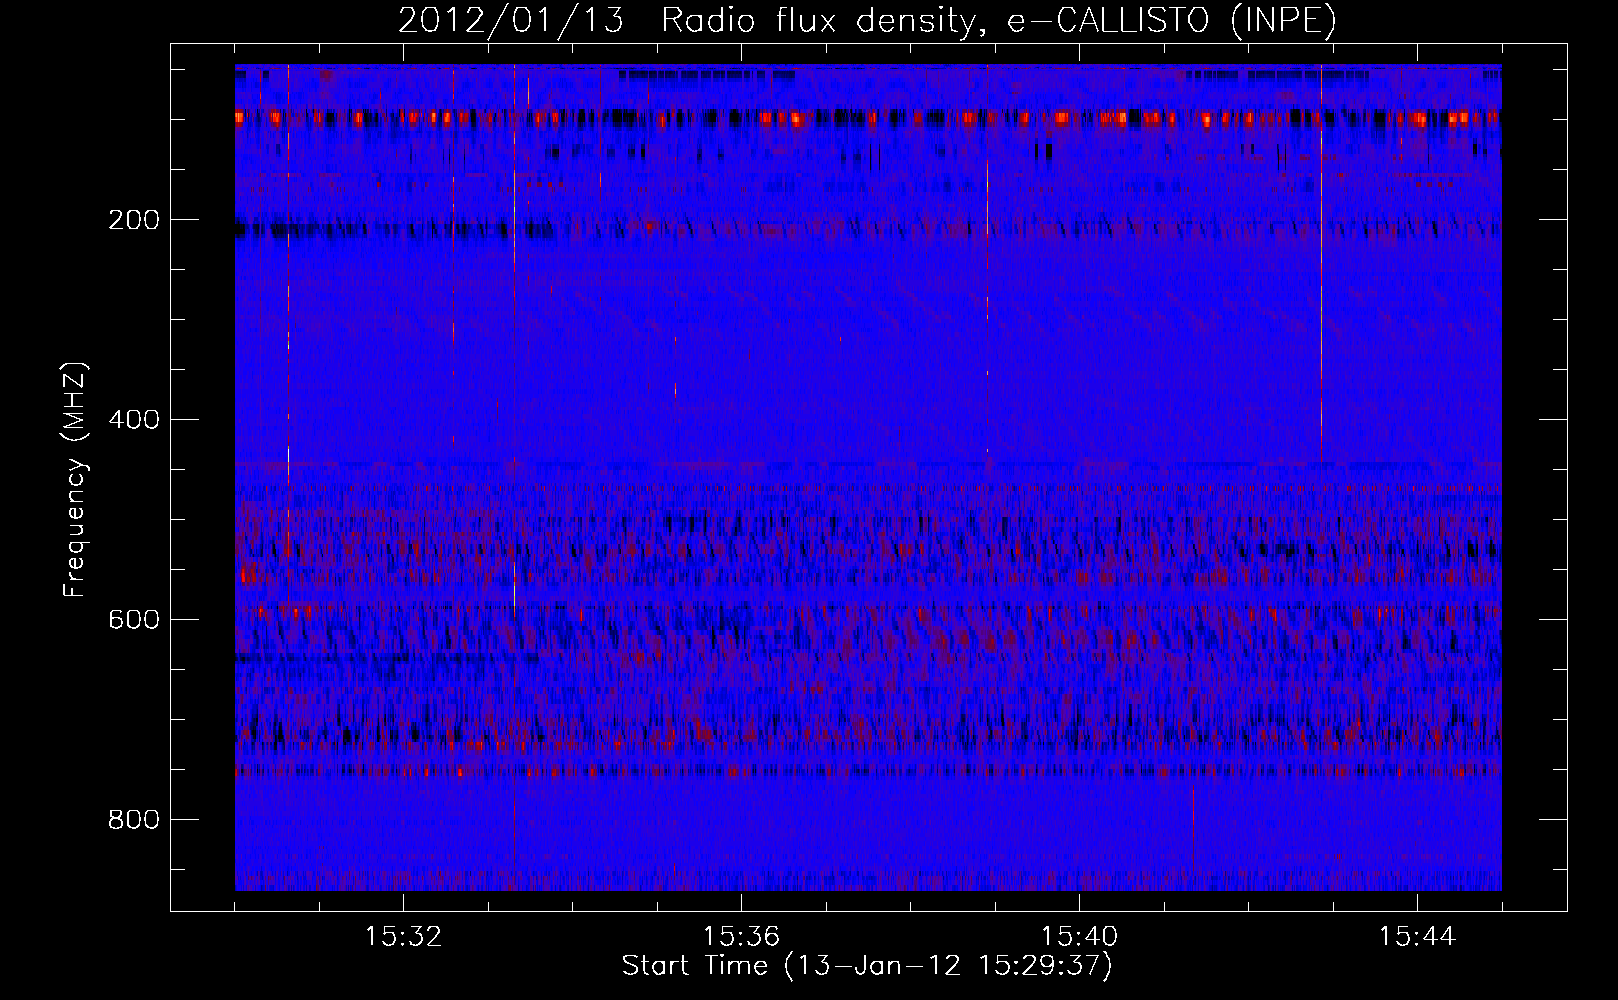Click the 800 frequency tick label

coord(134,820)
